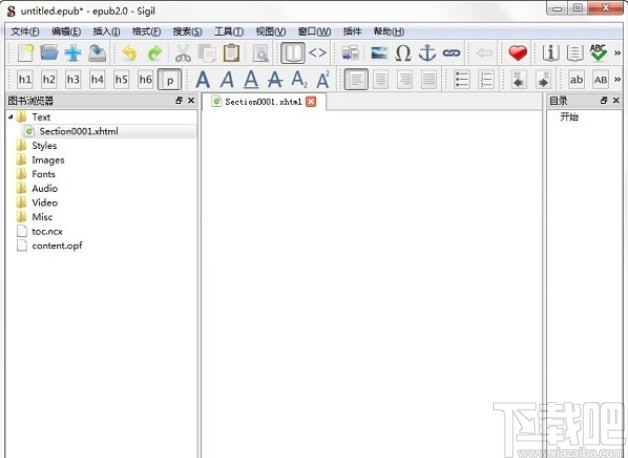Split the section at cursor

coord(350,53)
